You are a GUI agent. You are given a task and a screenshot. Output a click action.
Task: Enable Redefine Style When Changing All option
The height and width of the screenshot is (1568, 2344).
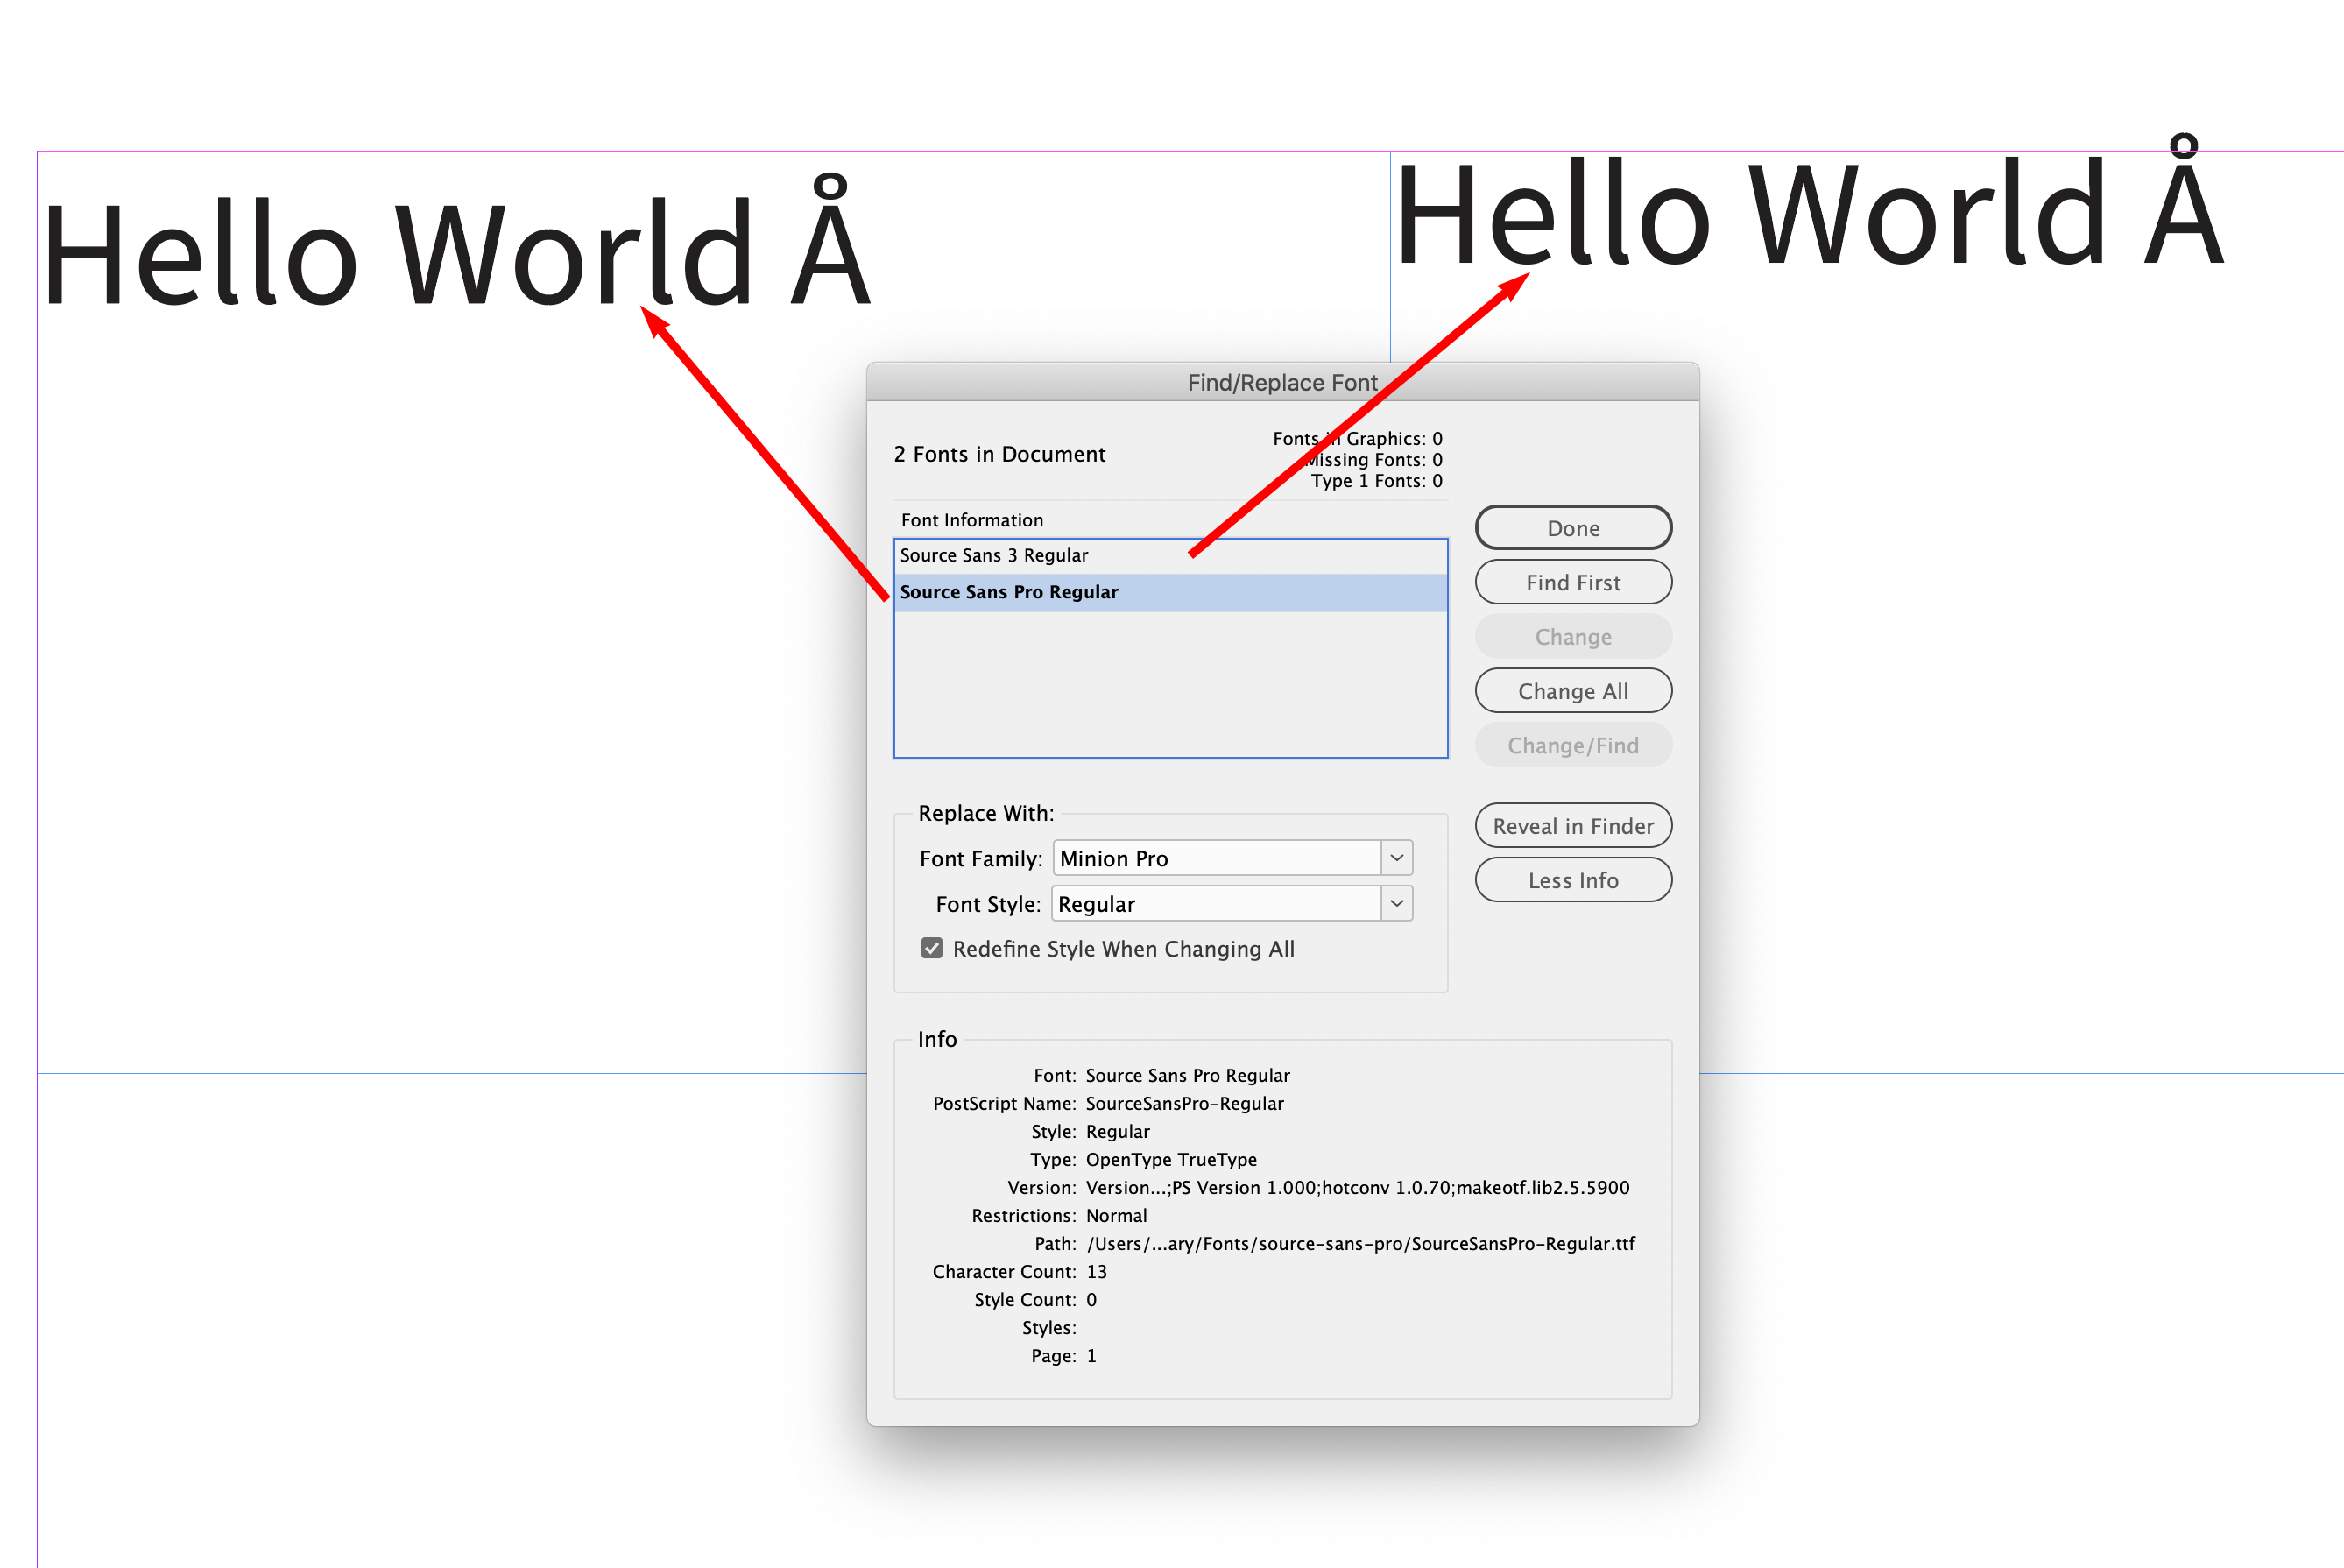click(931, 948)
